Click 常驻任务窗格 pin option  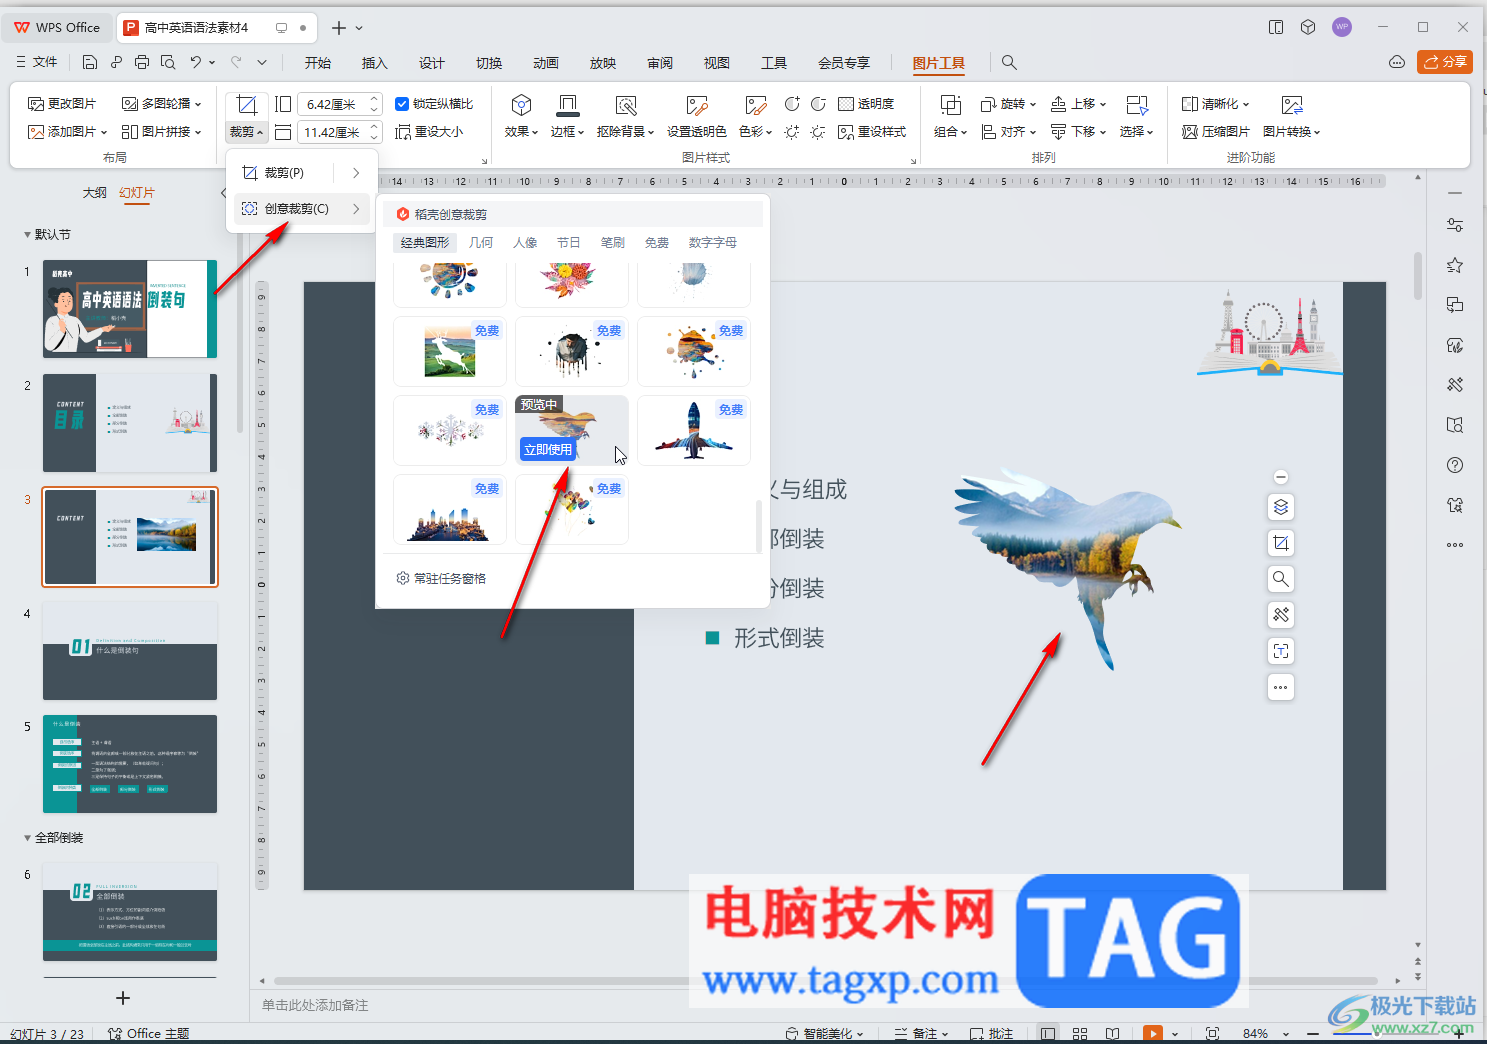441,578
